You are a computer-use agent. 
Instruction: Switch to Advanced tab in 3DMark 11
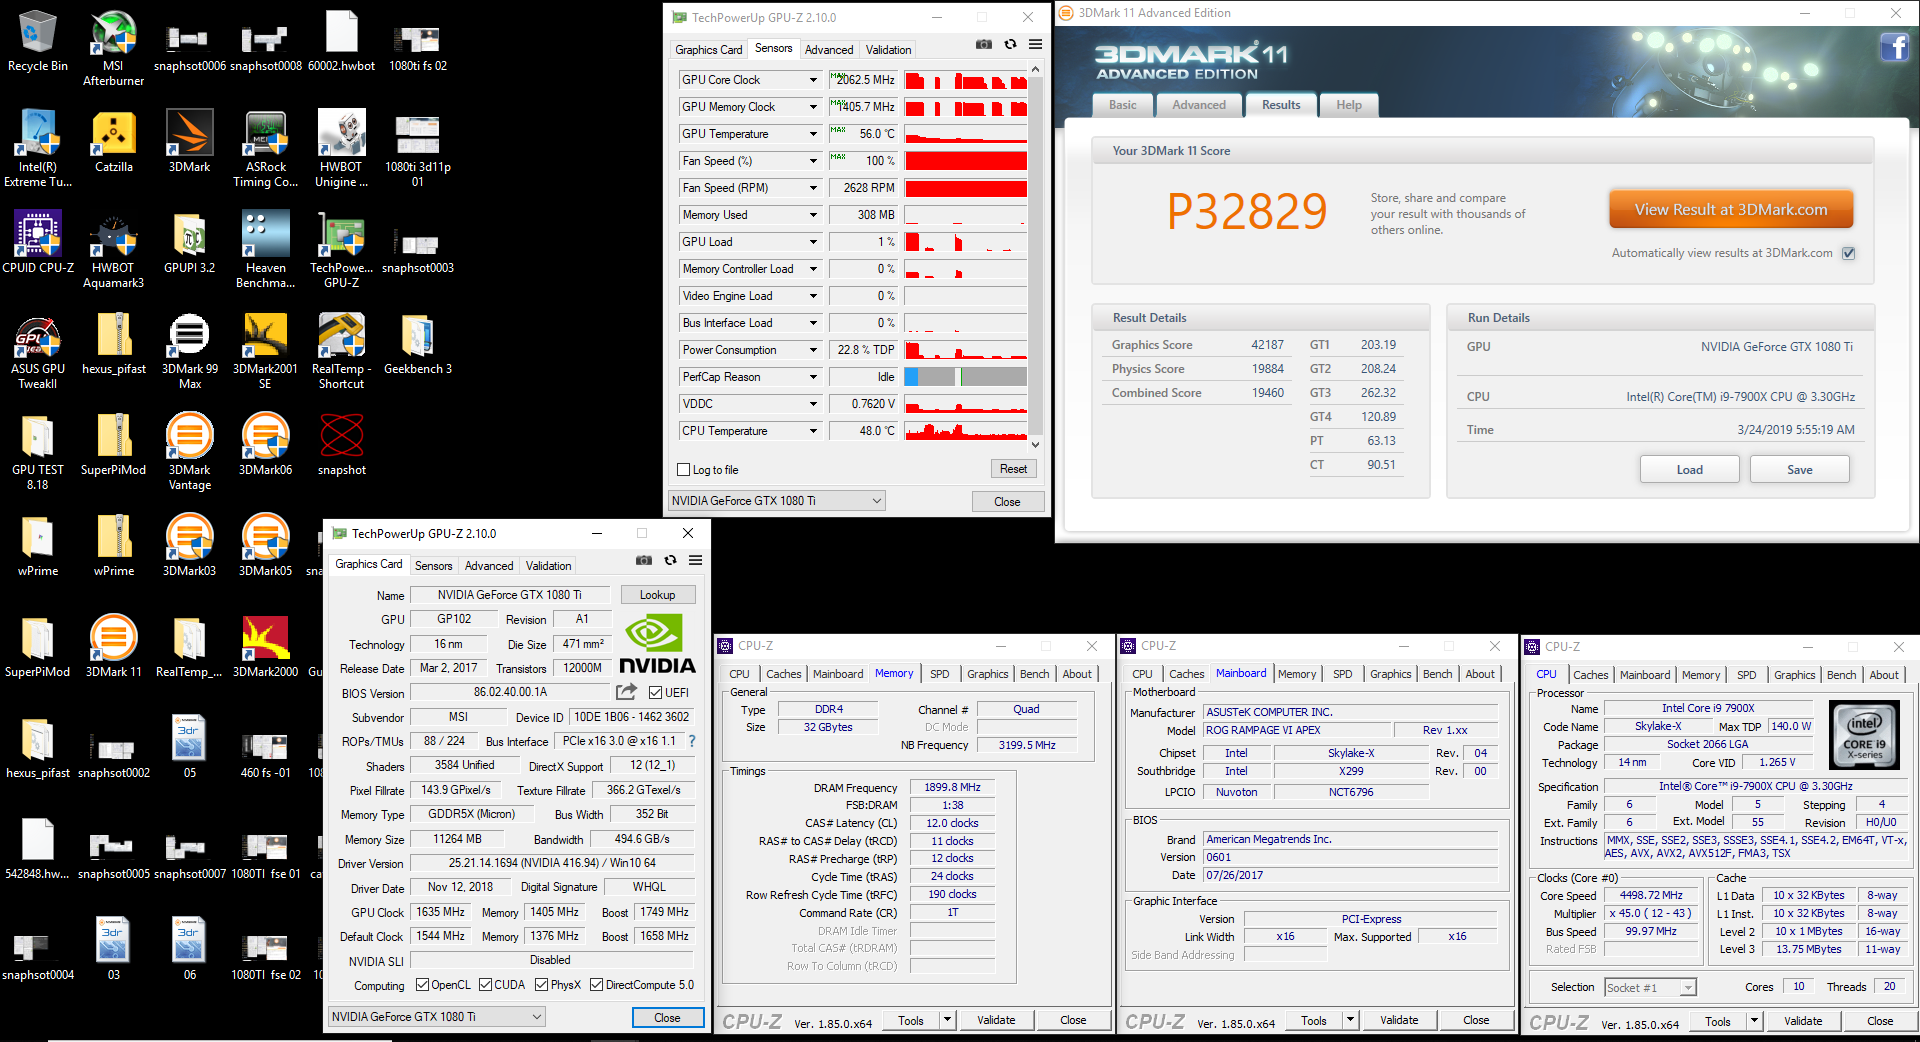point(1198,105)
